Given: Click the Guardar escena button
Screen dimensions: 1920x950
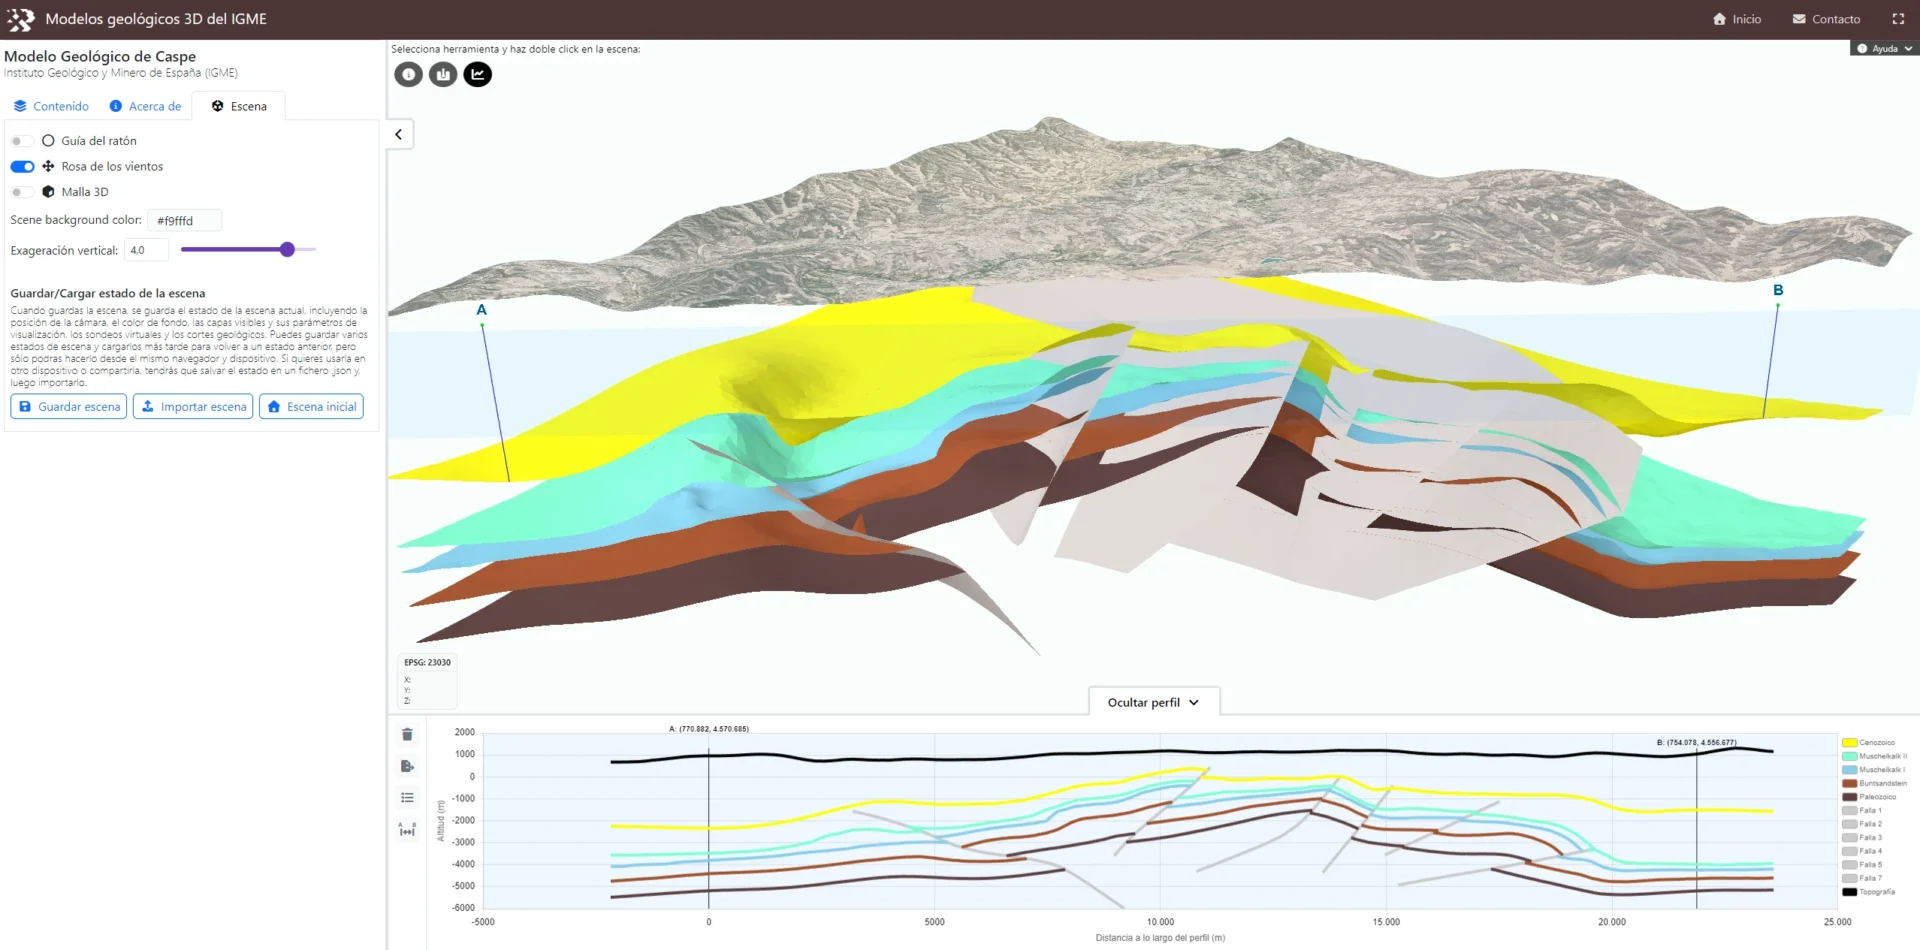Looking at the screenshot, I should pos(69,407).
